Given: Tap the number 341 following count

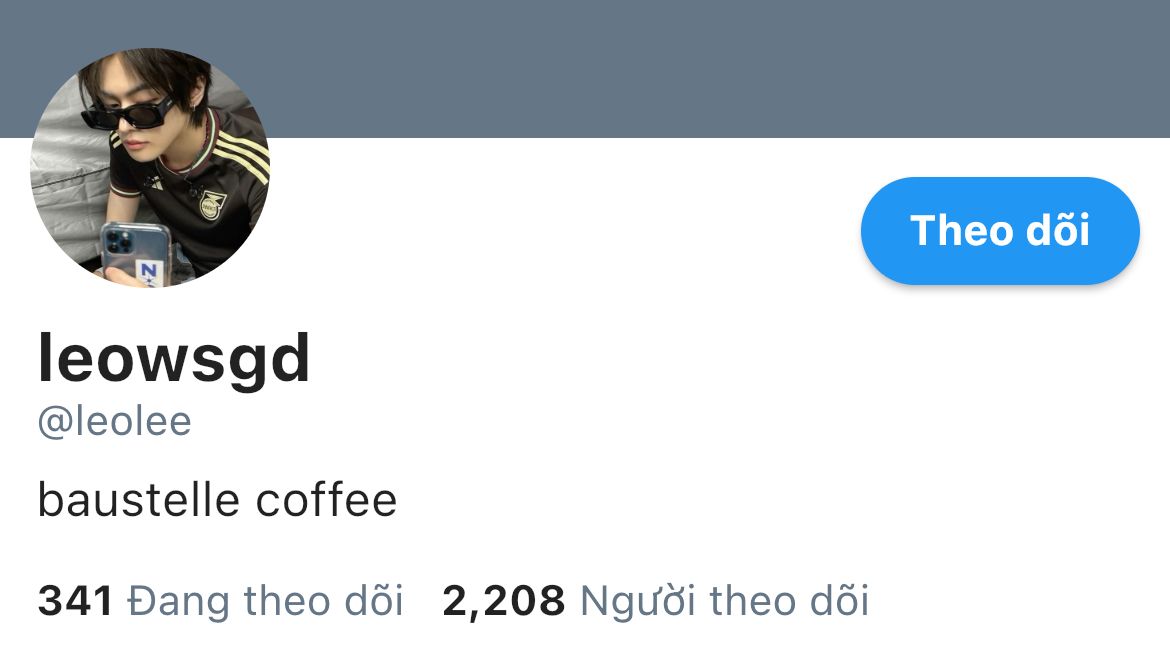Looking at the screenshot, I should pyautogui.click(x=75, y=601).
